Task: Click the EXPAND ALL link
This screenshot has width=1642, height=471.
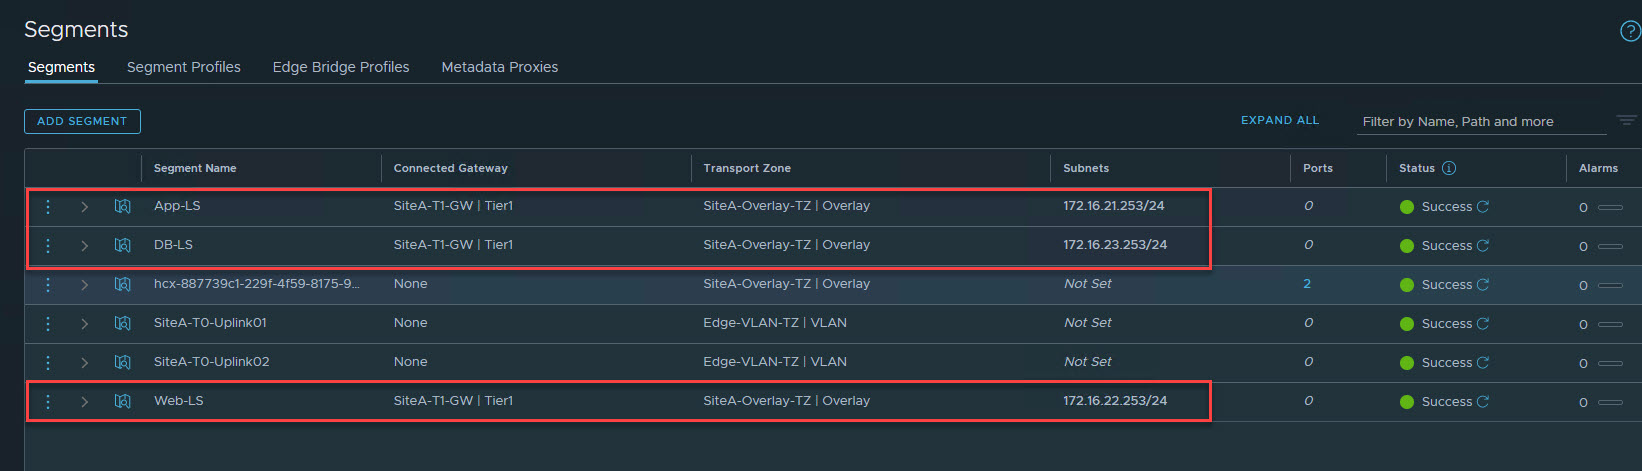Action: click(1280, 120)
